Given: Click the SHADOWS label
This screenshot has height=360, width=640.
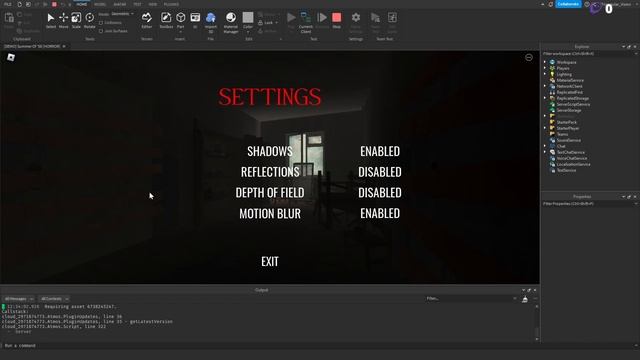Looking at the screenshot, I should click(270, 151).
